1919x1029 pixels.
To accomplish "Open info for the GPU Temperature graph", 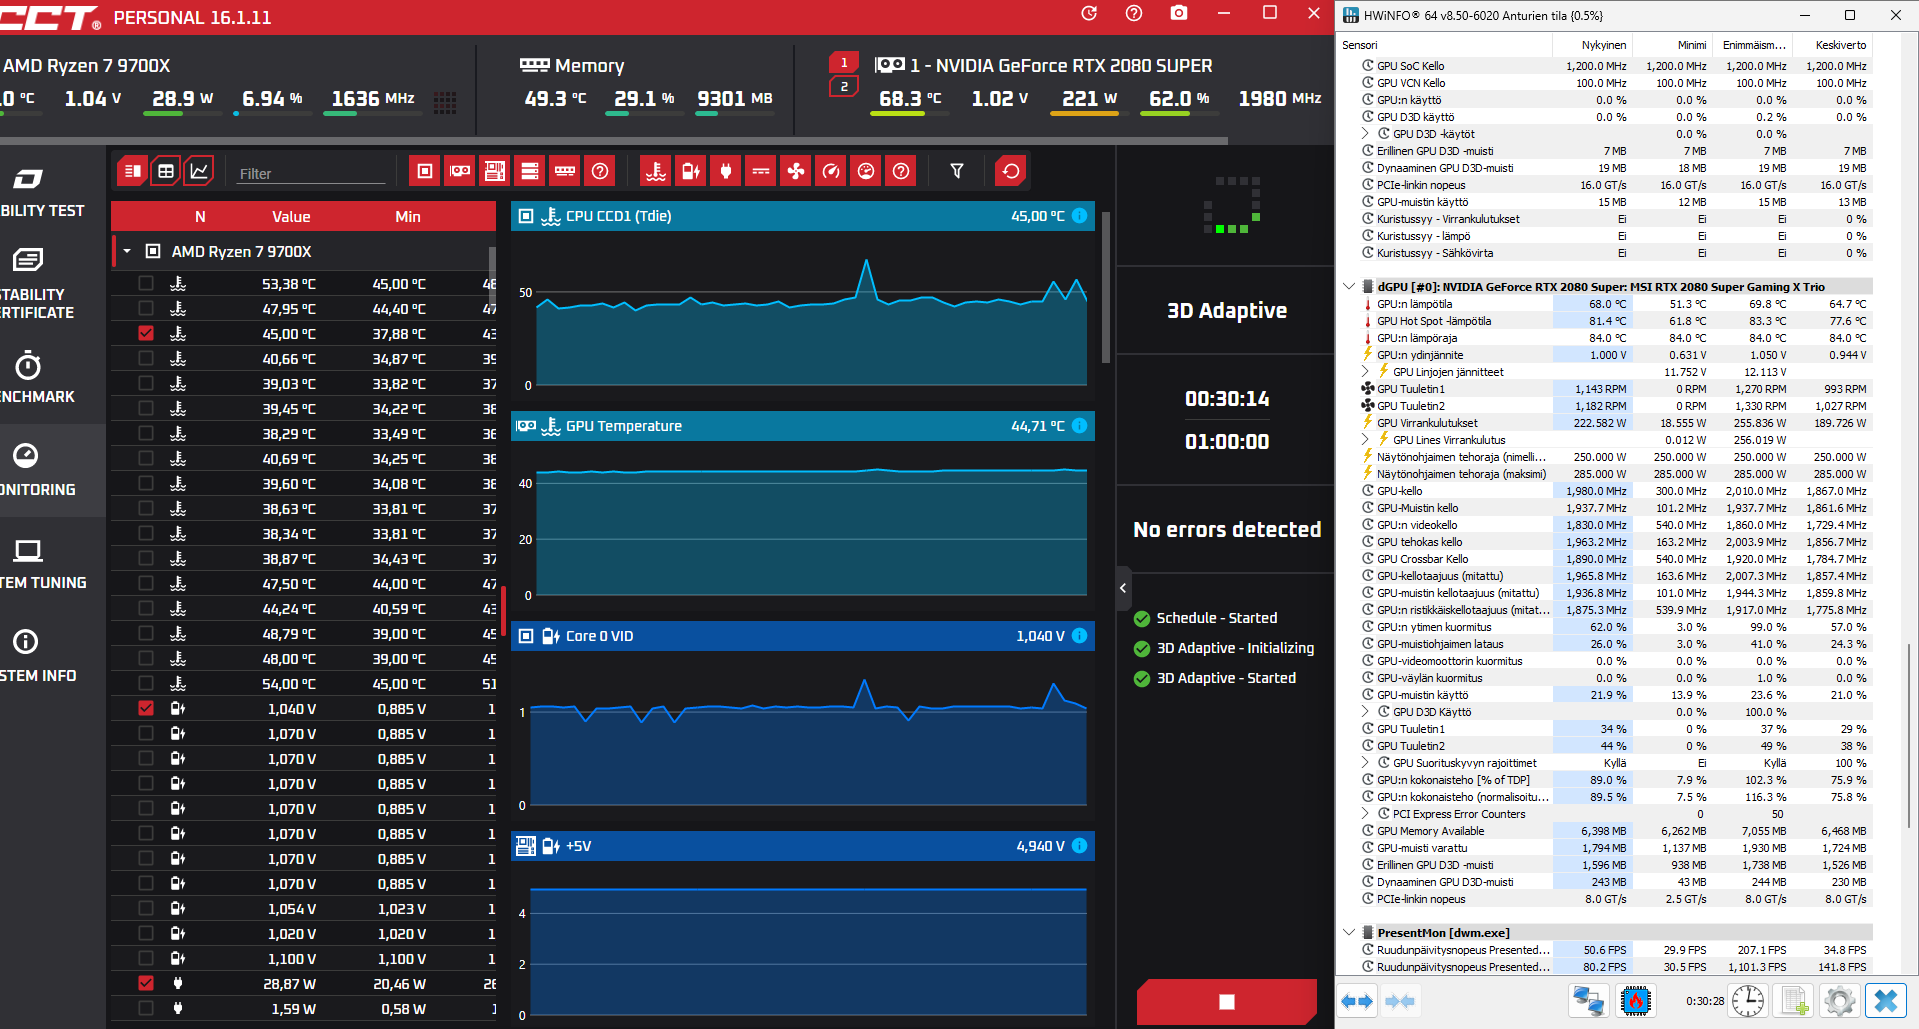I will [1080, 426].
